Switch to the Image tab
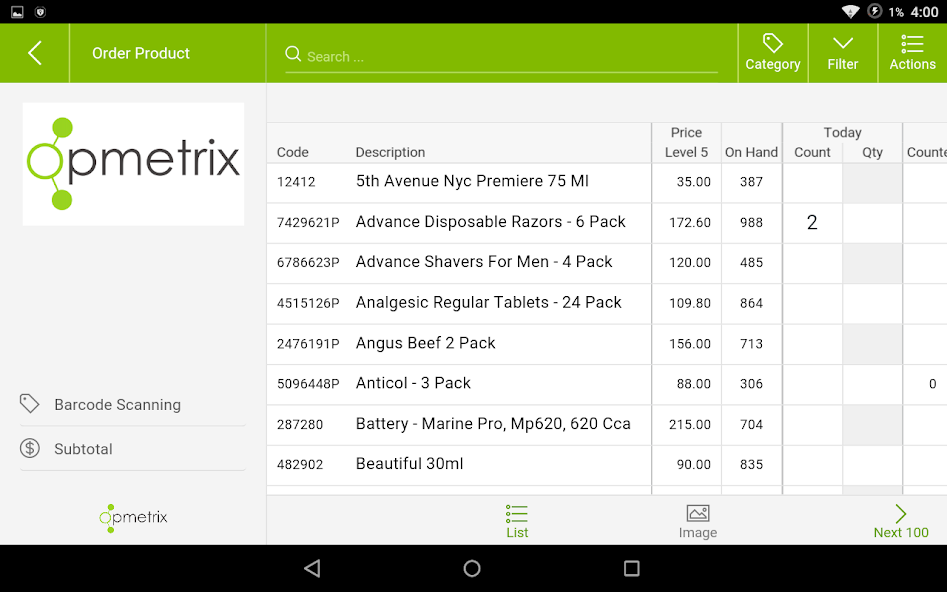Viewport: 947px width, 592px height. point(698,521)
